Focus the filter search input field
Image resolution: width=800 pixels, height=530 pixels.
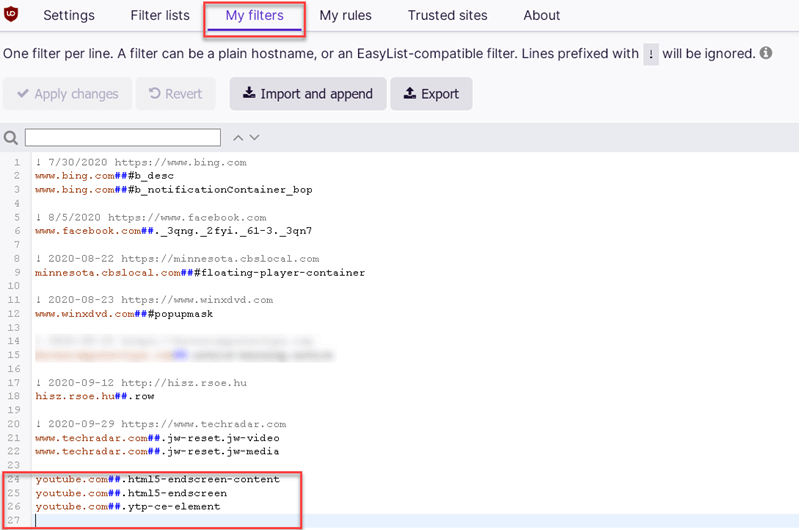[x=123, y=137]
